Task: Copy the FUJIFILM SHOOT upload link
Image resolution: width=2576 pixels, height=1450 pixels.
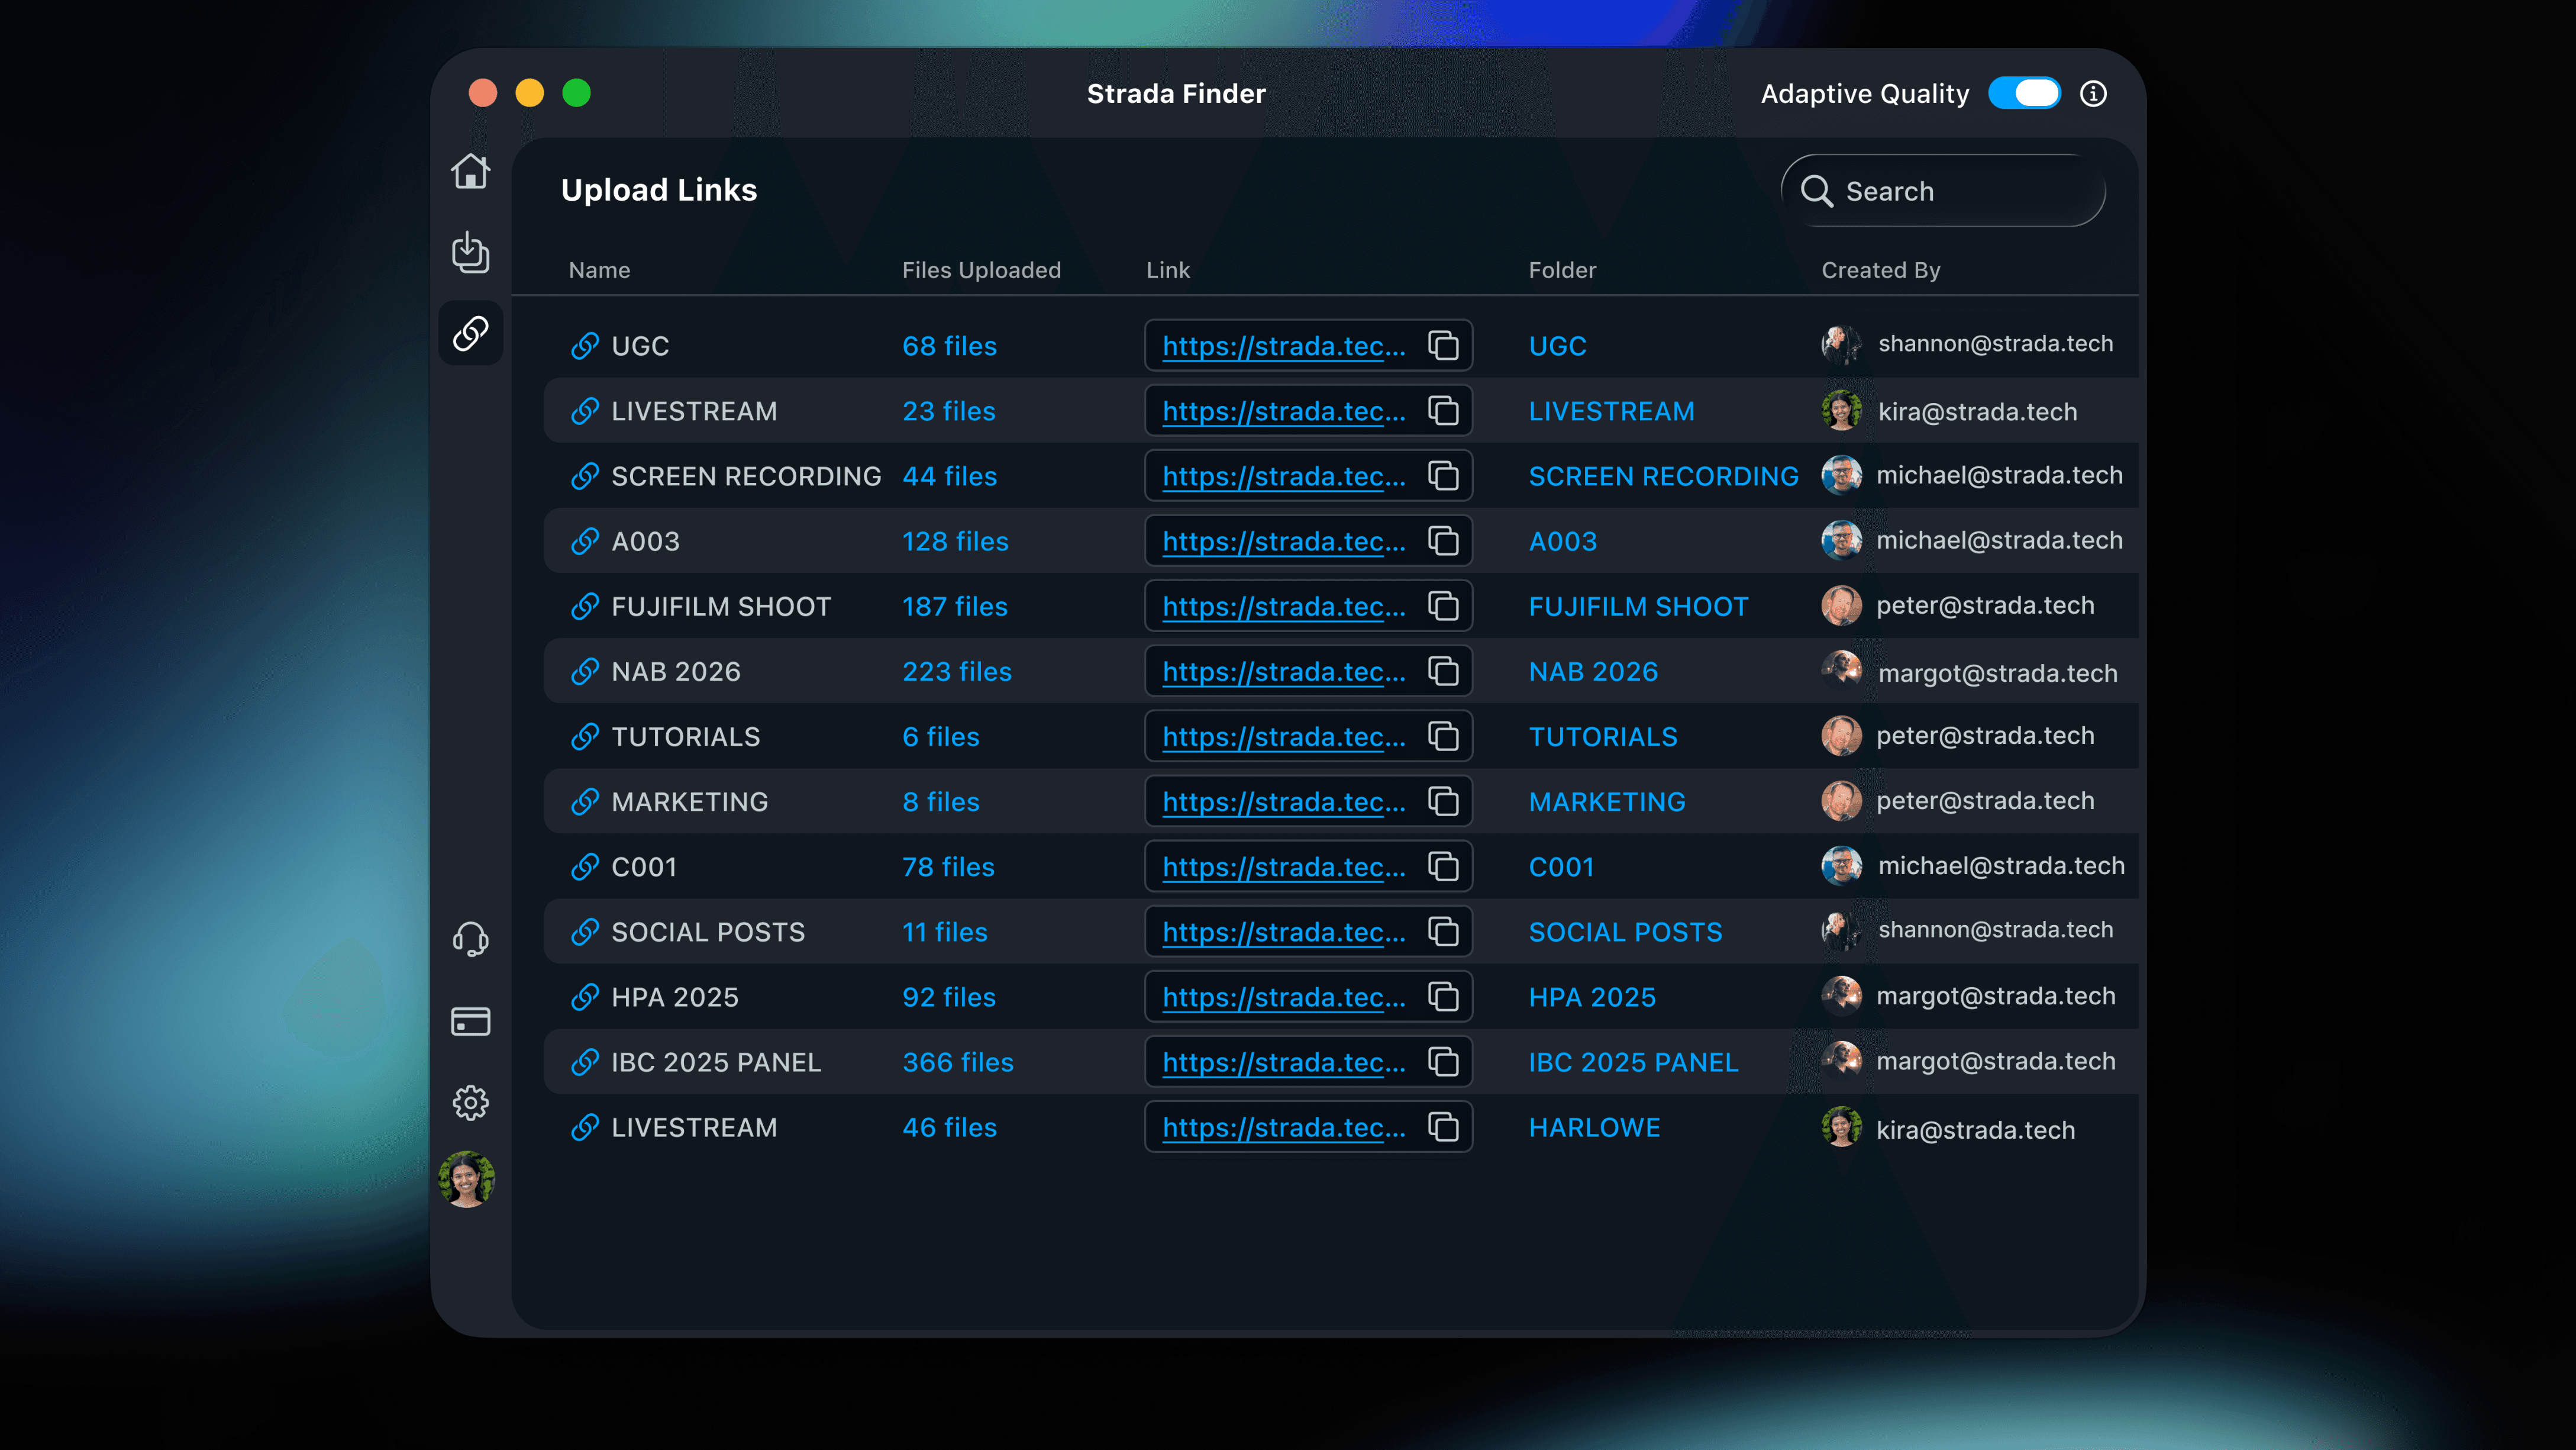Action: 1443,606
